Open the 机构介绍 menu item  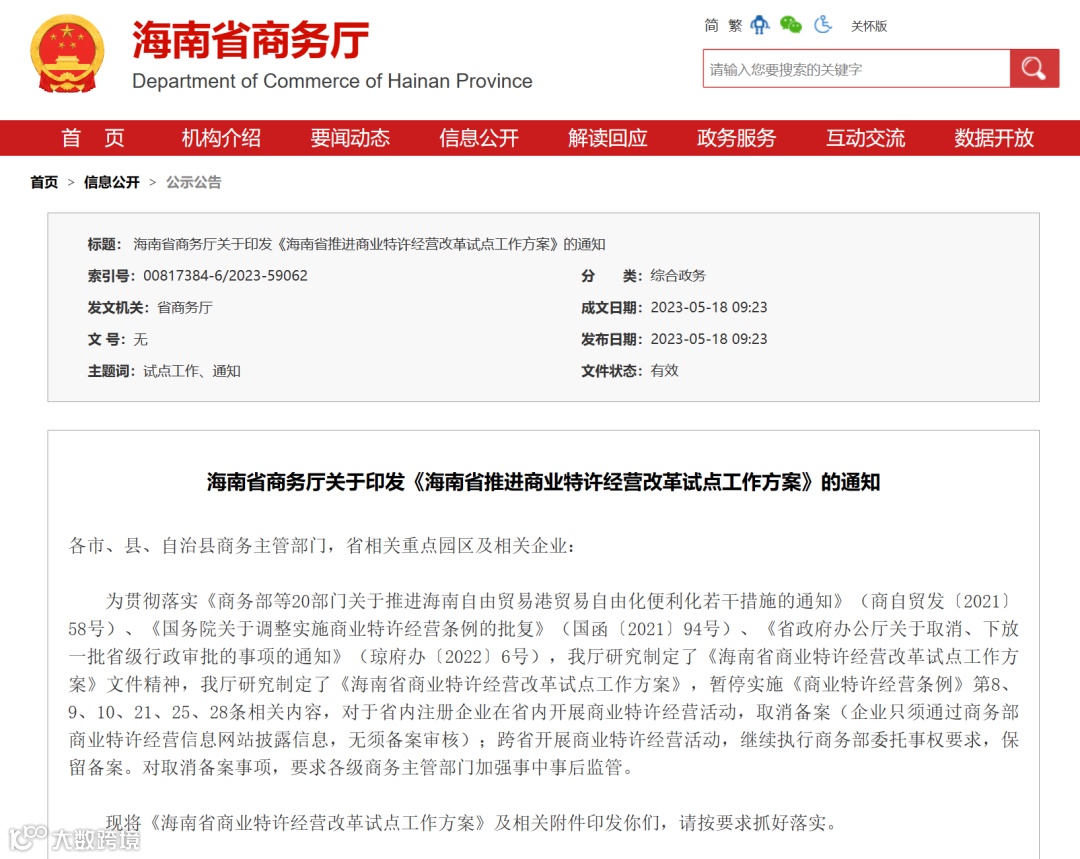pos(221,138)
